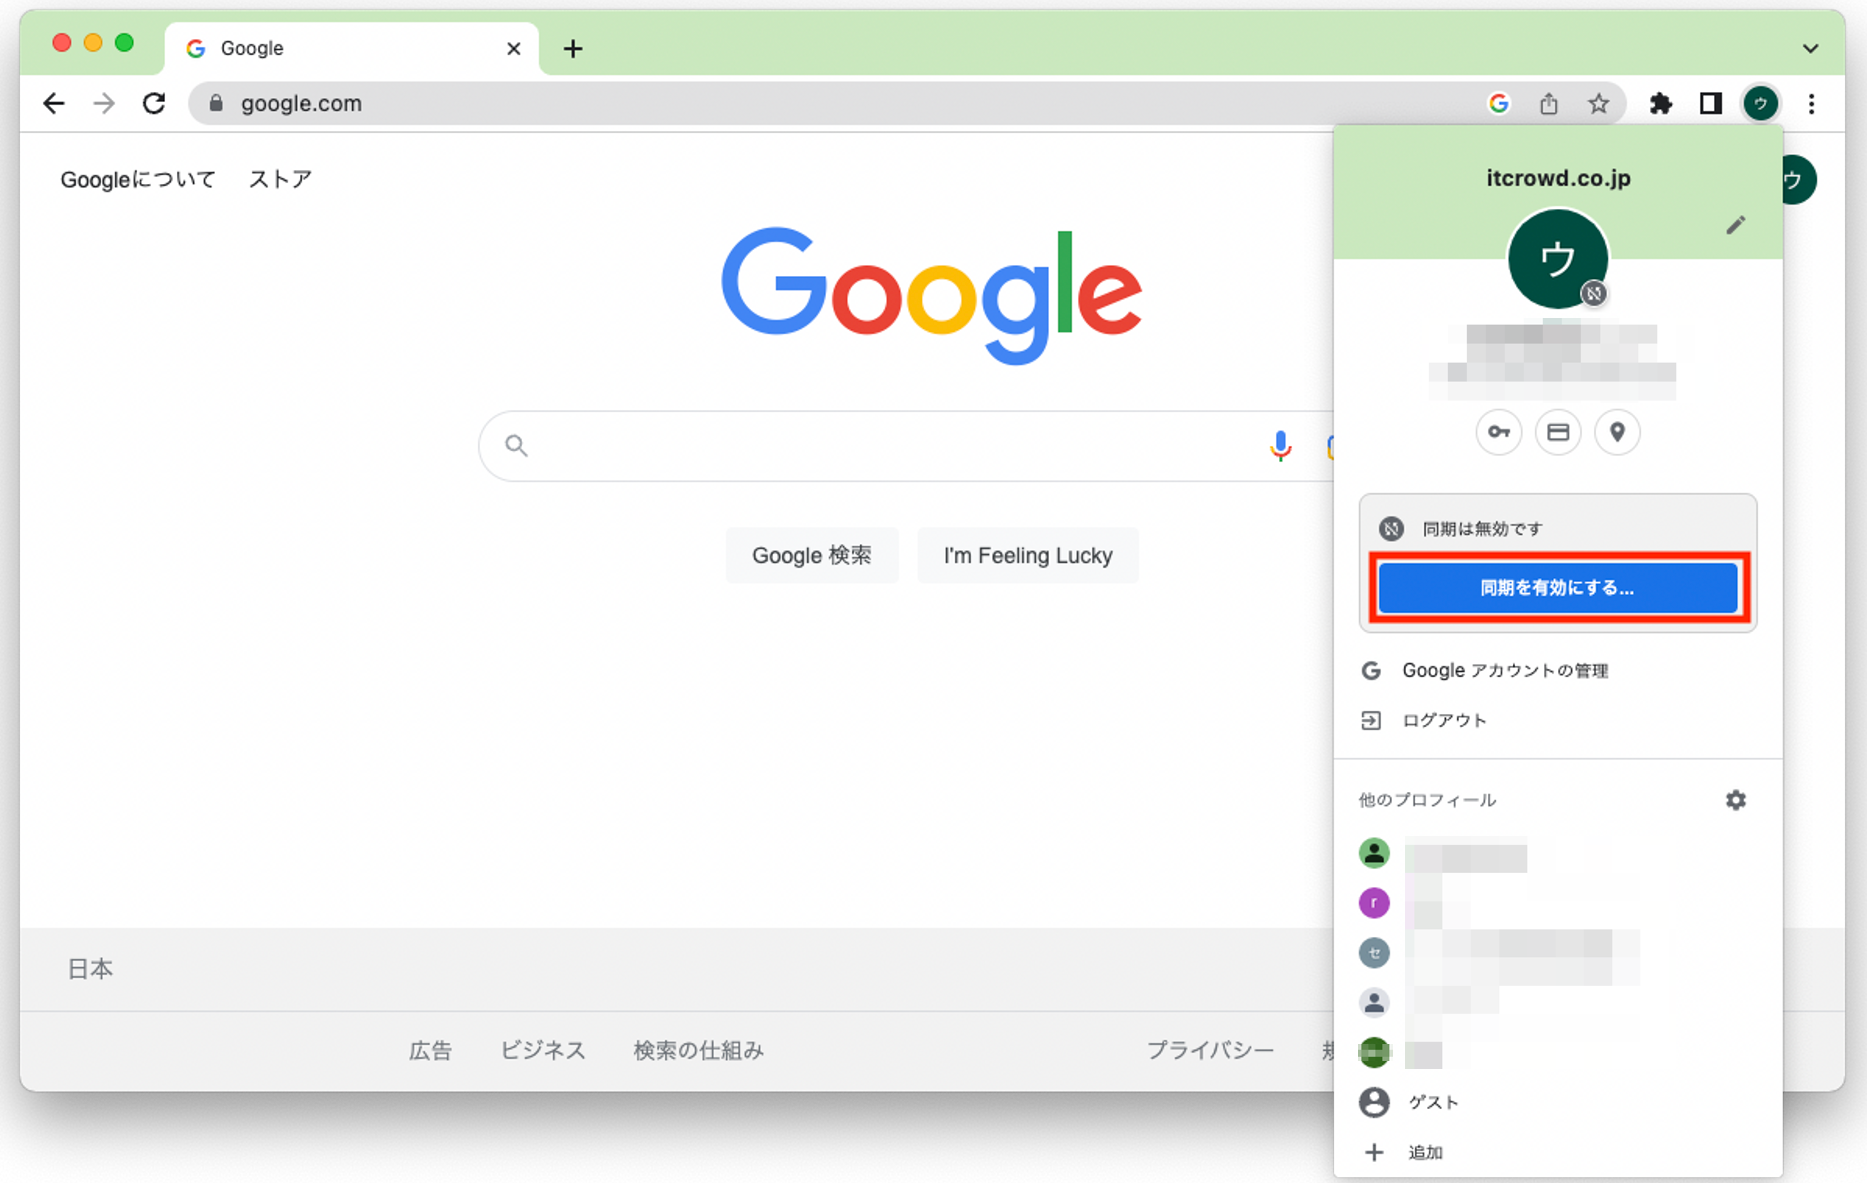1867x1183 pixels.
Task: Open Google アカウントの管理
Action: coord(1504,671)
